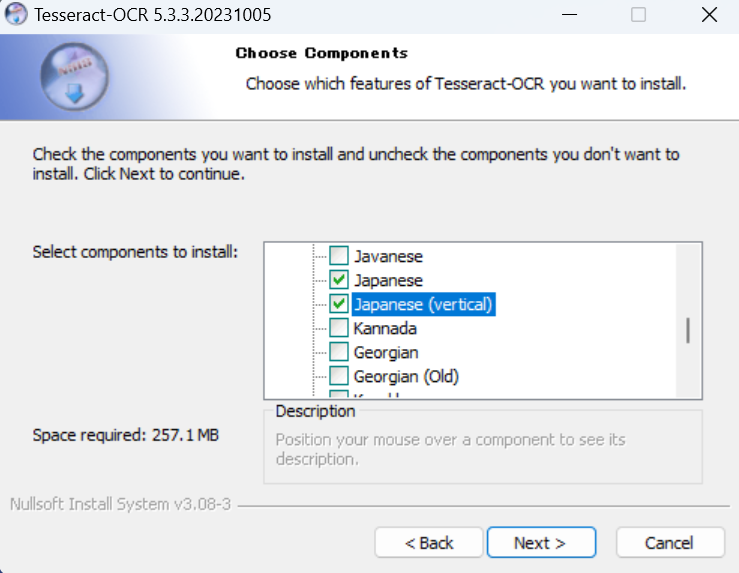Click the Tesseract-OCR title bar icon
Image resolution: width=739 pixels, height=573 pixels.
tap(16, 14)
